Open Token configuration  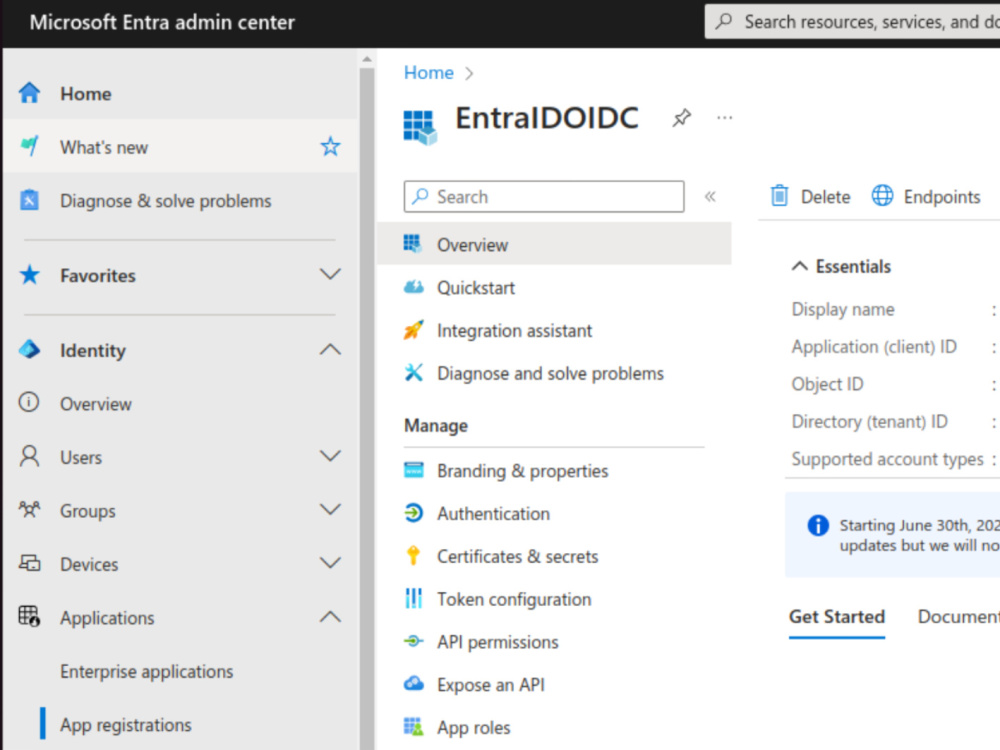[x=513, y=599]
